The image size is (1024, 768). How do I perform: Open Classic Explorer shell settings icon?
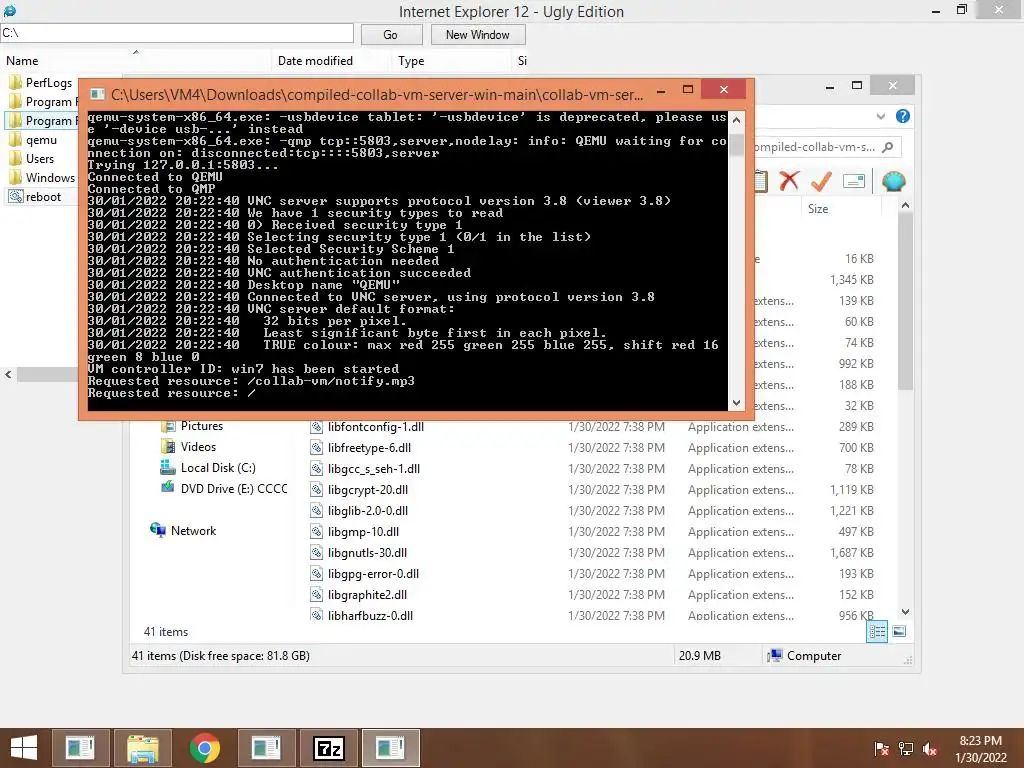point(893,181)
